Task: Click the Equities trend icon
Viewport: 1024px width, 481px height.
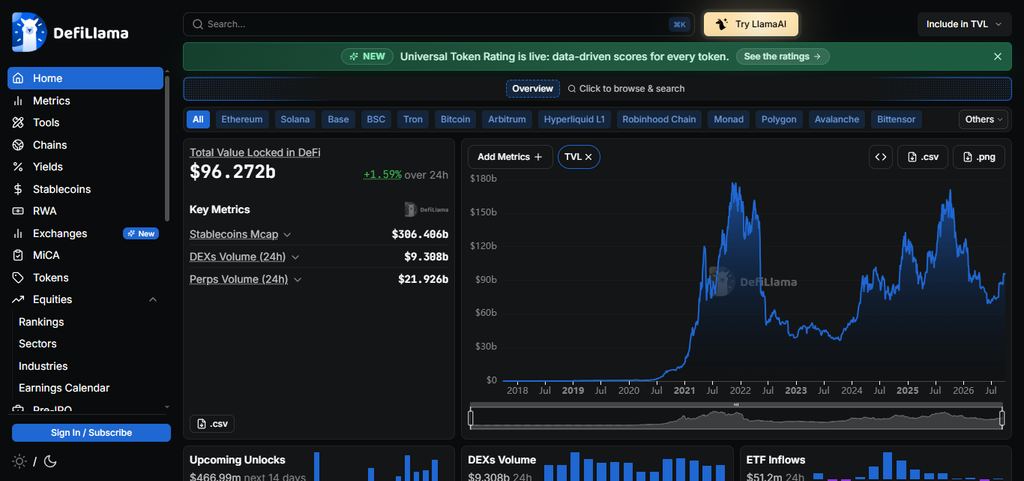Action: (19, 300)
